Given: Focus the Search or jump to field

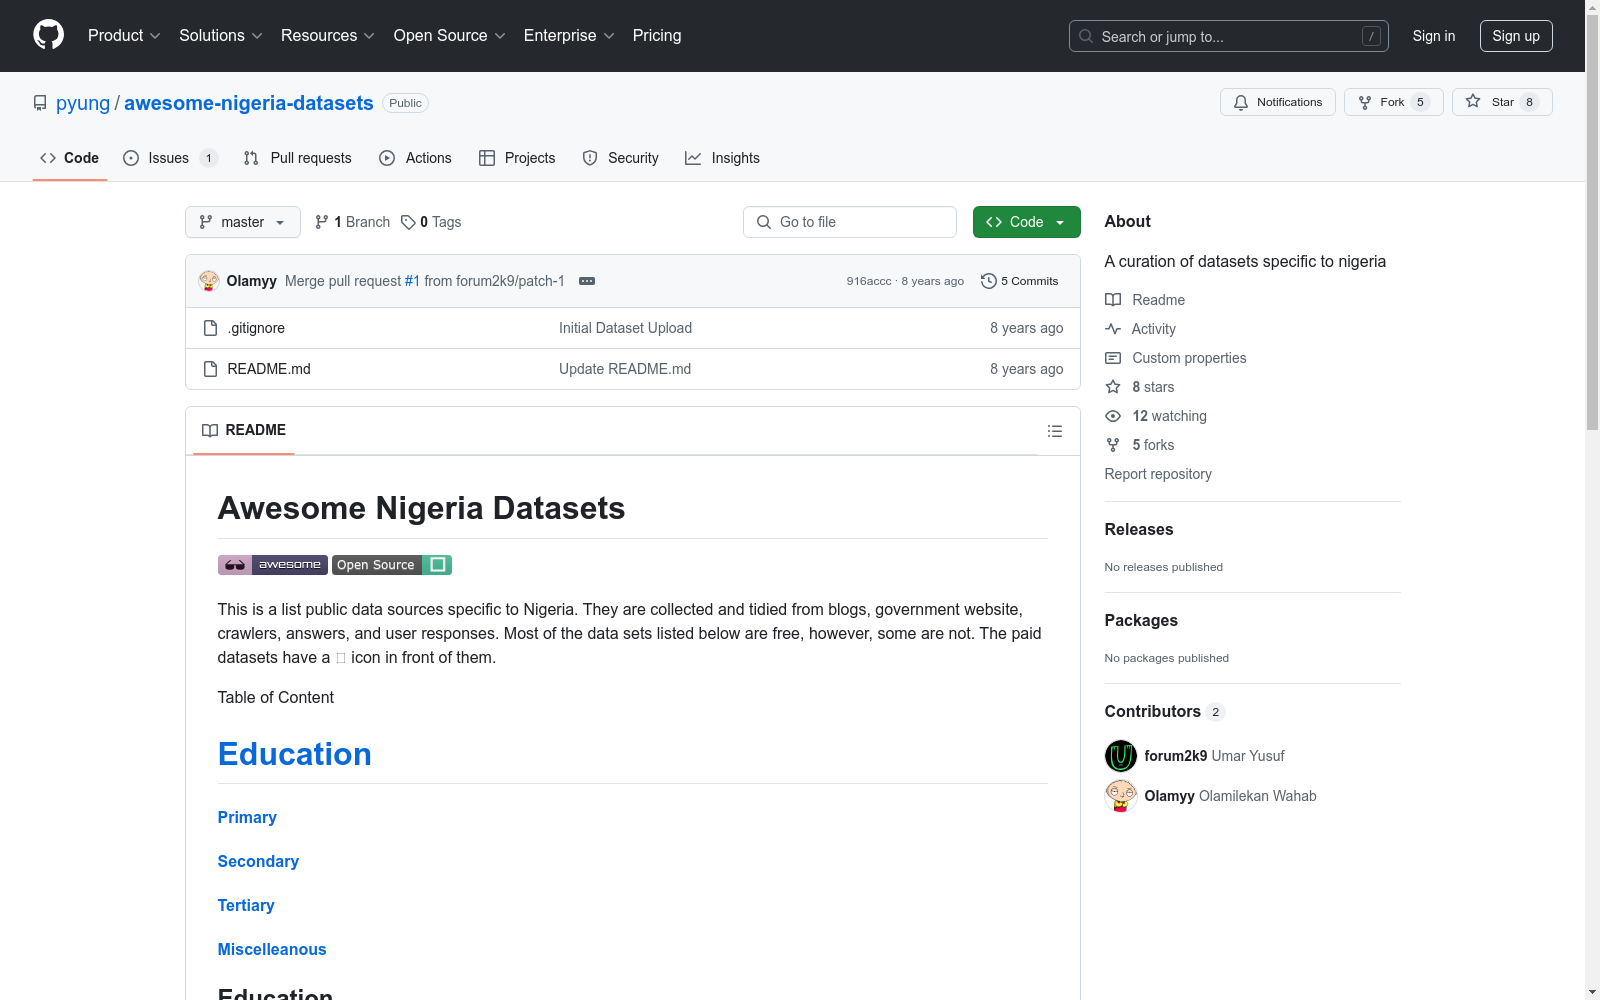Looking at the screenshot, I should [1229, 36].
